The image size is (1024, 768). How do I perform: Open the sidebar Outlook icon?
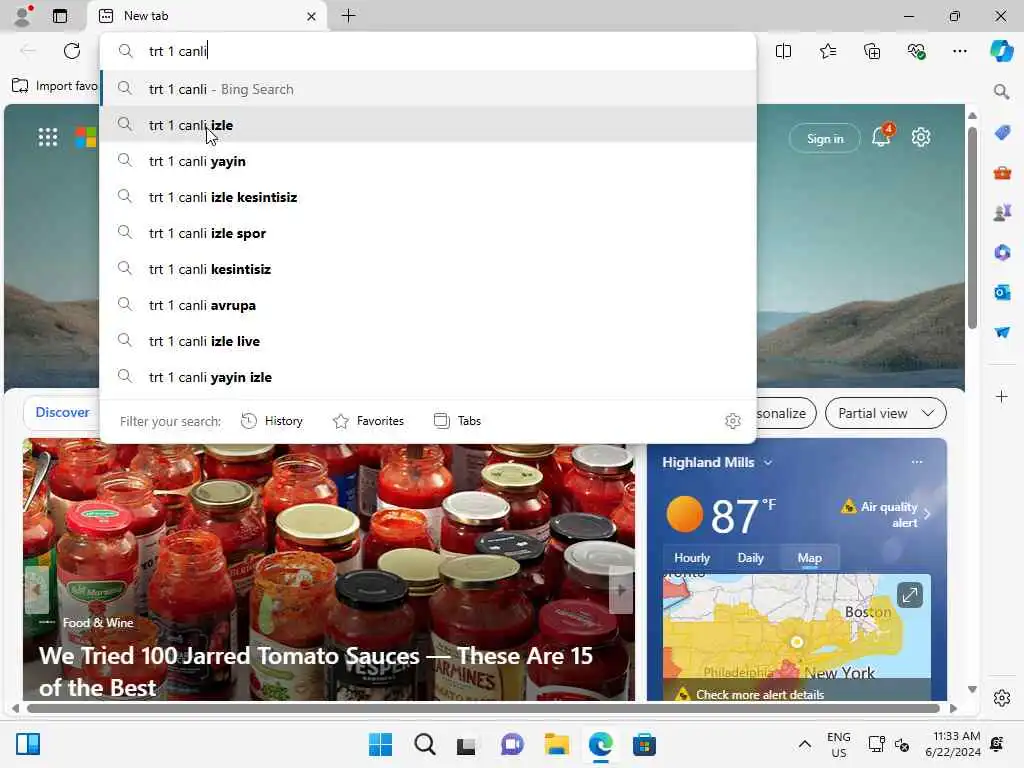(1002, 292)
